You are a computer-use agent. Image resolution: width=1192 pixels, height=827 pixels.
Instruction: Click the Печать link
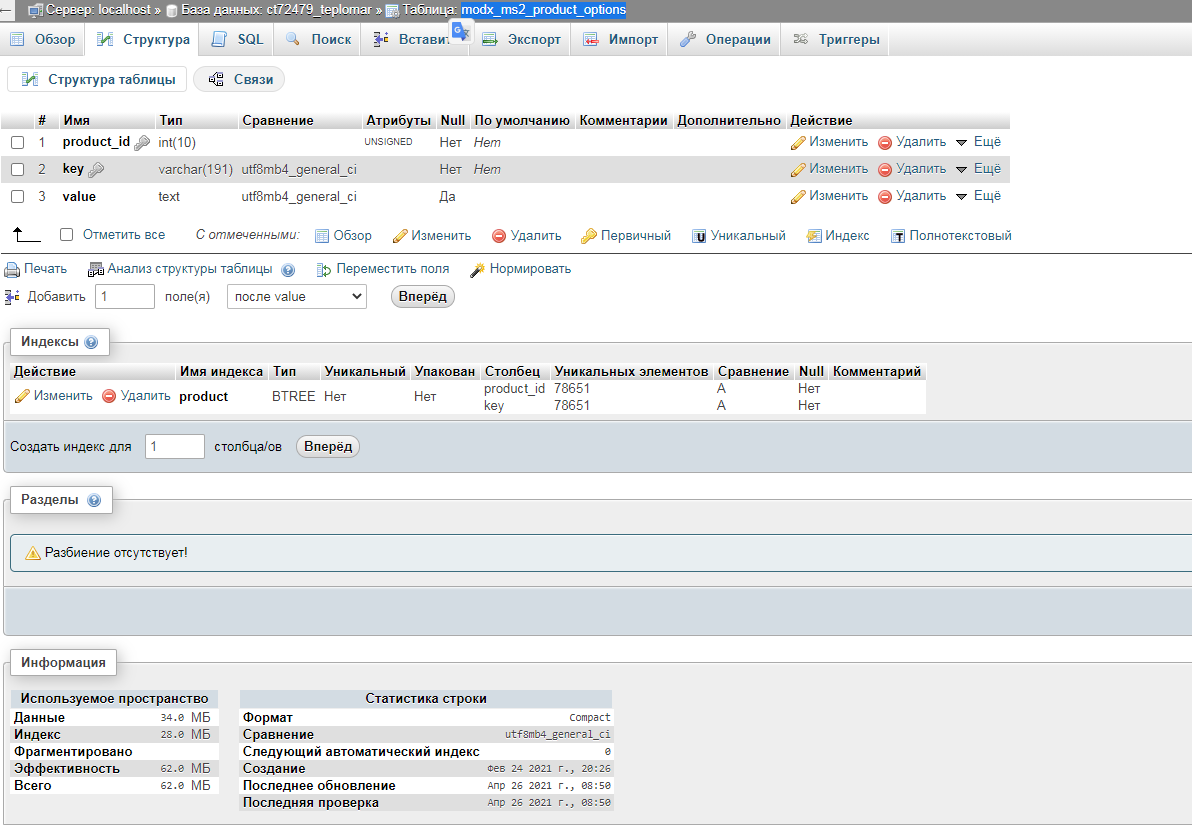click(36, 269)
